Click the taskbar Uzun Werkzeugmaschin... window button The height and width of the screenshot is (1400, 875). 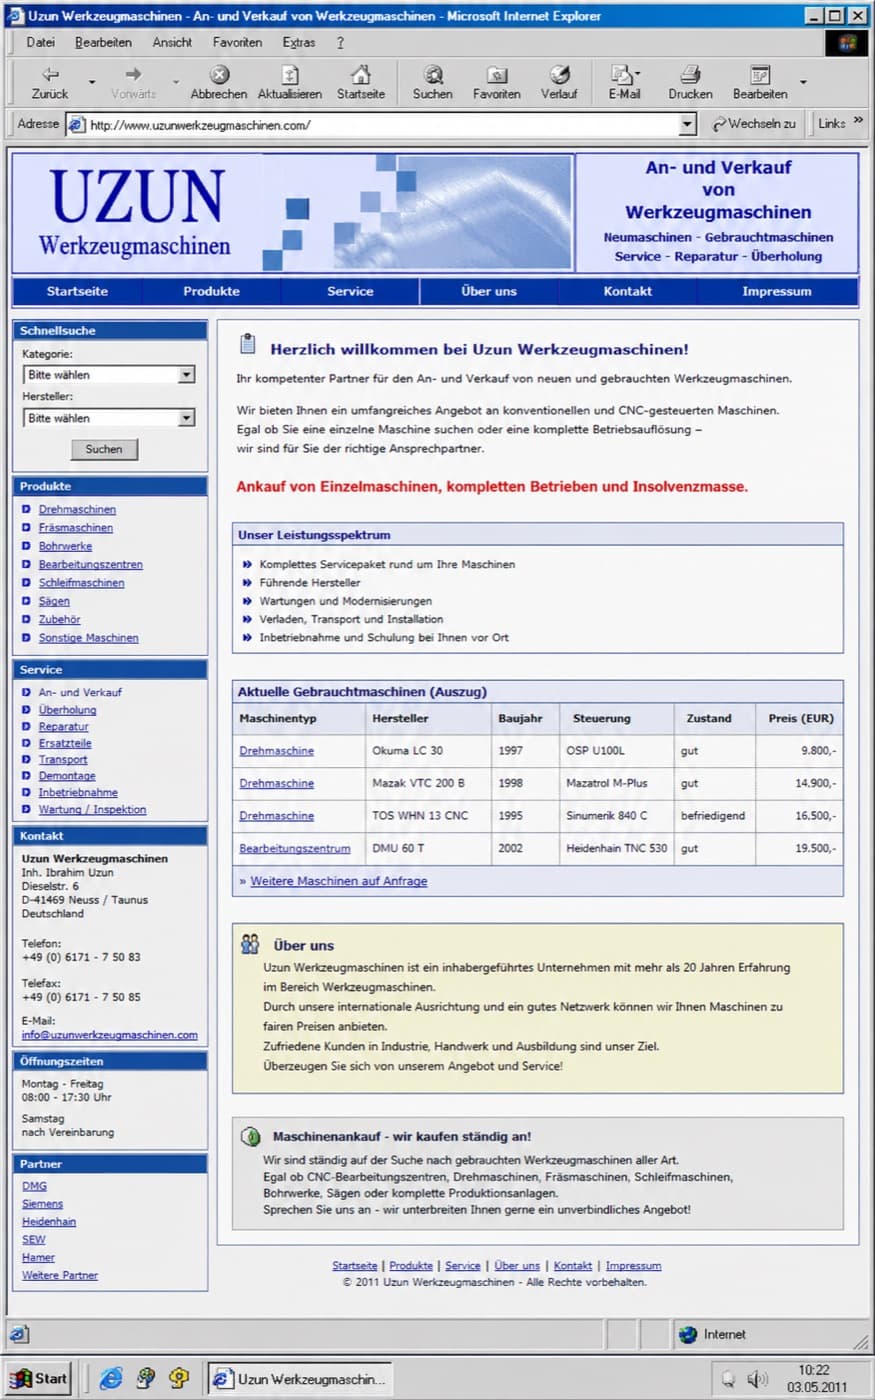(300, 1379)
